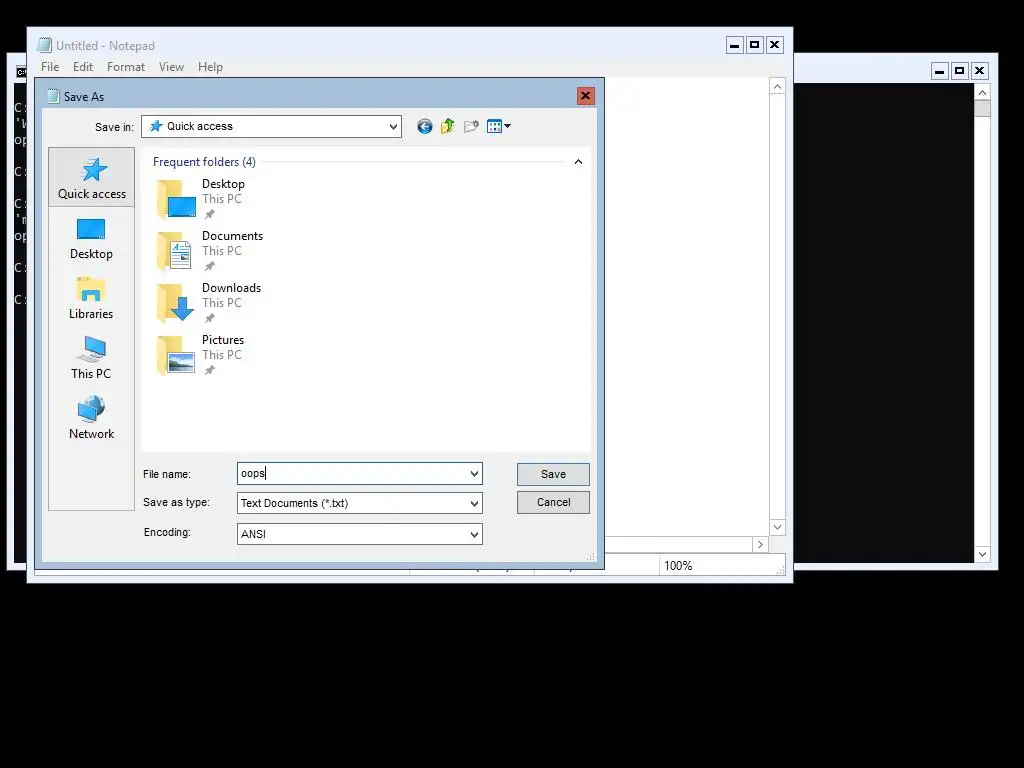The width and height of the screenshot is (1024, 768).
Task: Select the Documents frequent folder icon
Action: coord(175,251)
